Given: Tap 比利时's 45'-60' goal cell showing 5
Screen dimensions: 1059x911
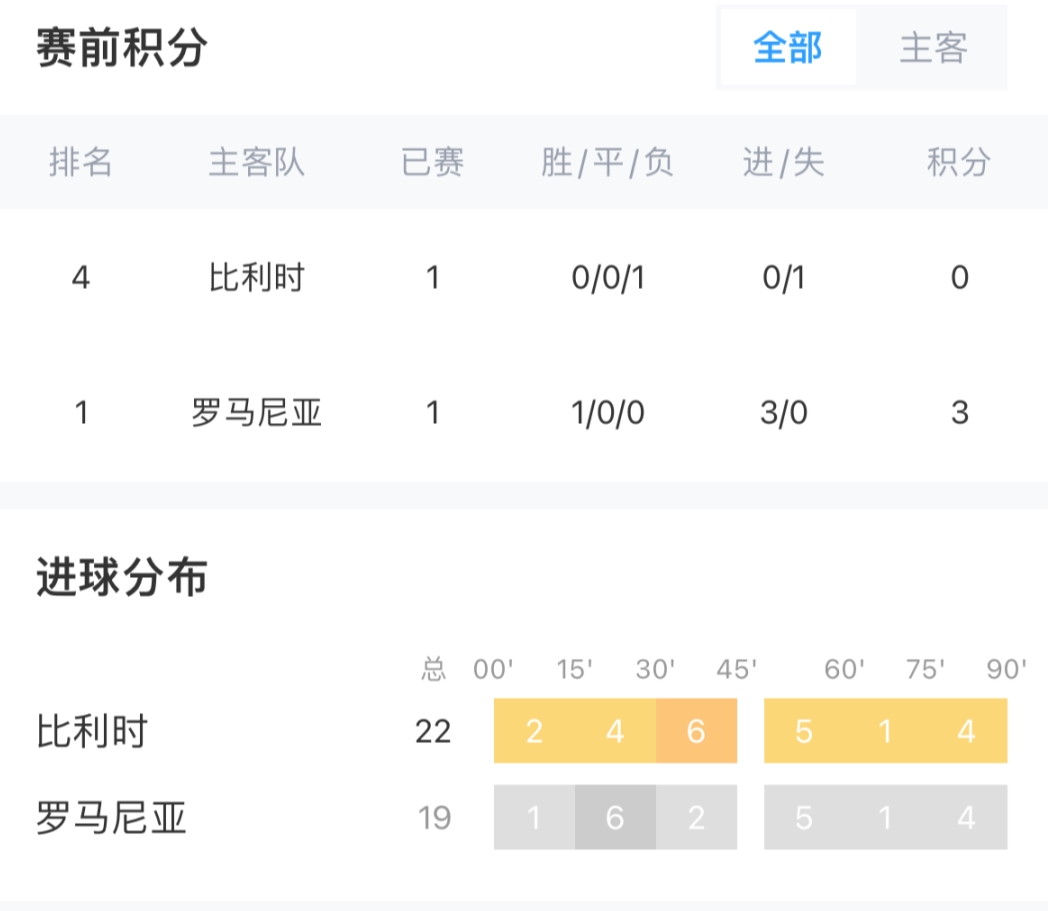Looking at the screenshot, I should point(804,731).
